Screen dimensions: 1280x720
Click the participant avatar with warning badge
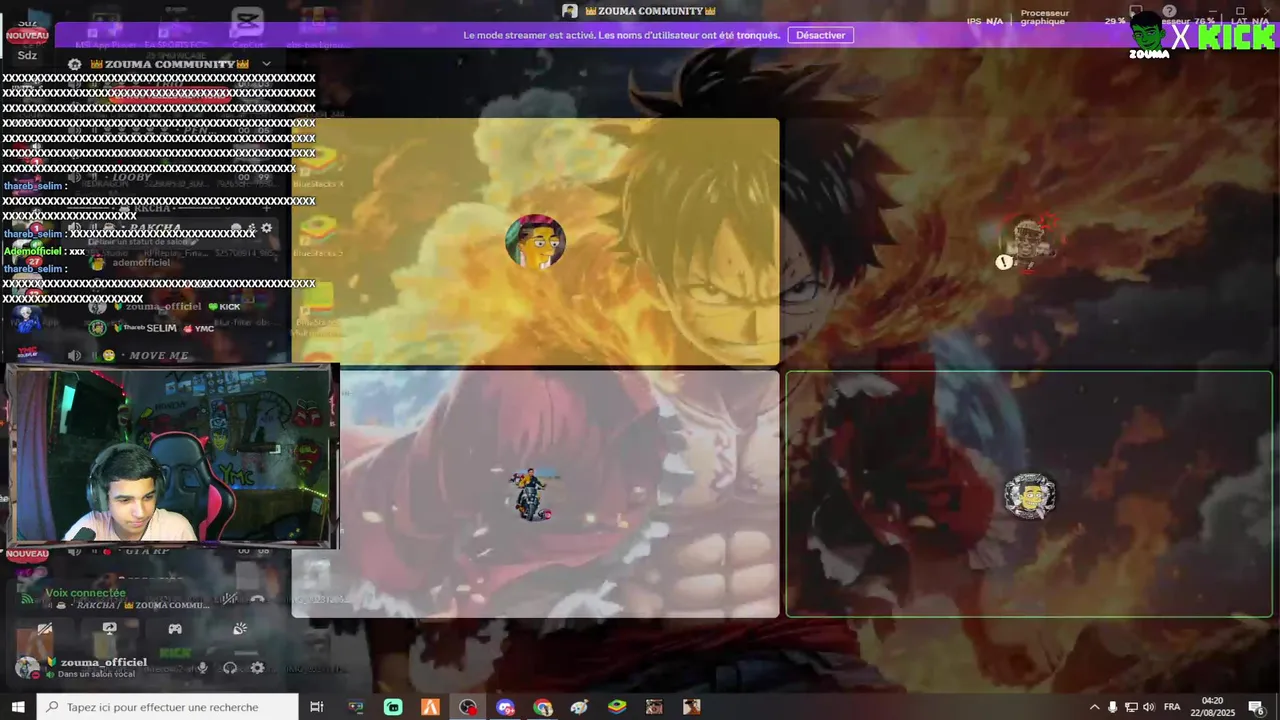point(1029,241)
